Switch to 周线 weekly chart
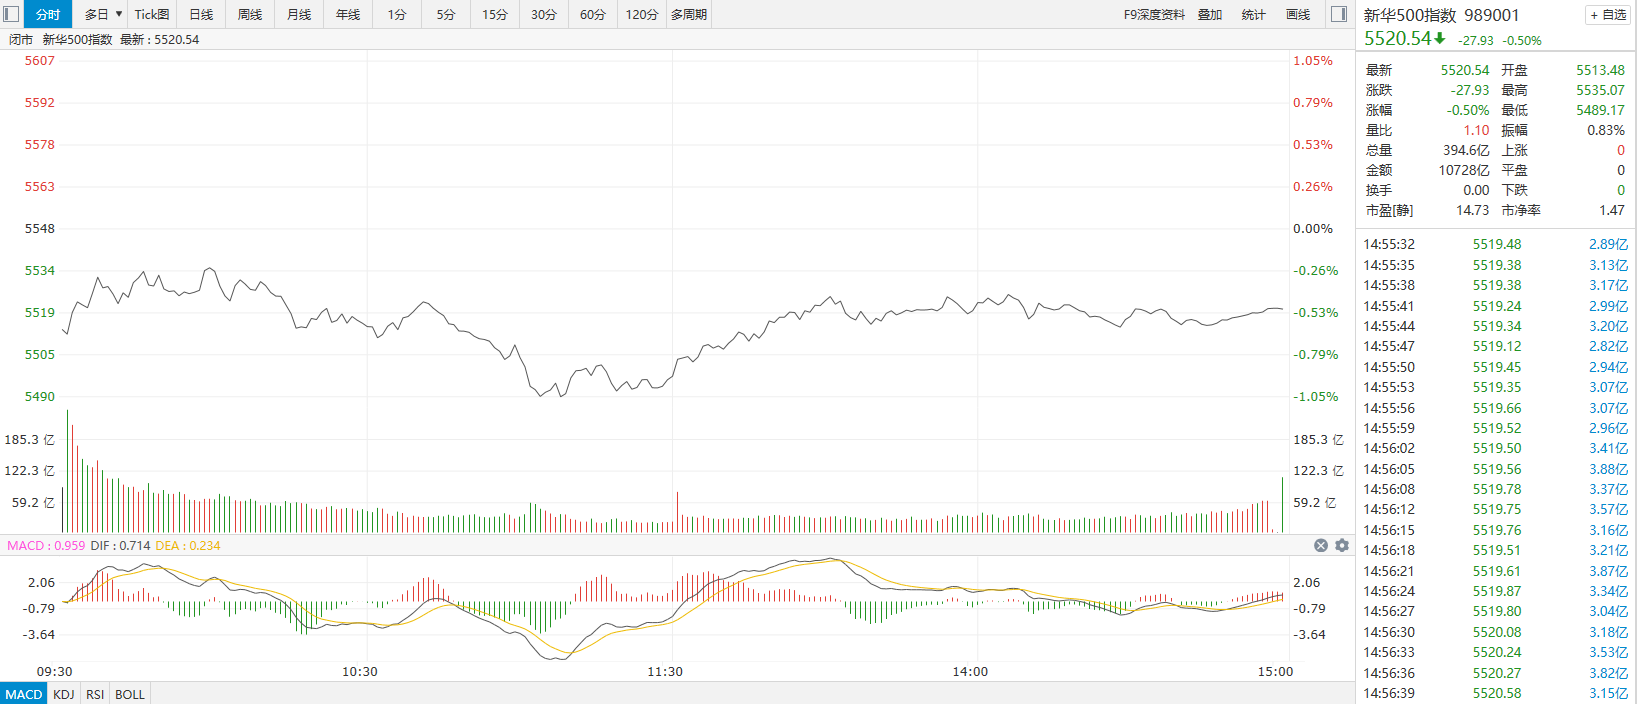This screenshot has height=704, width=1637. tap(250, 14)
